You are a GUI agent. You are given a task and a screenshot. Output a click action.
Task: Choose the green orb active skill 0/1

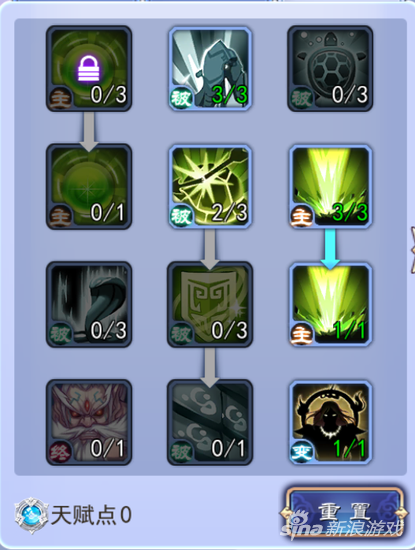tap(89, 187)
